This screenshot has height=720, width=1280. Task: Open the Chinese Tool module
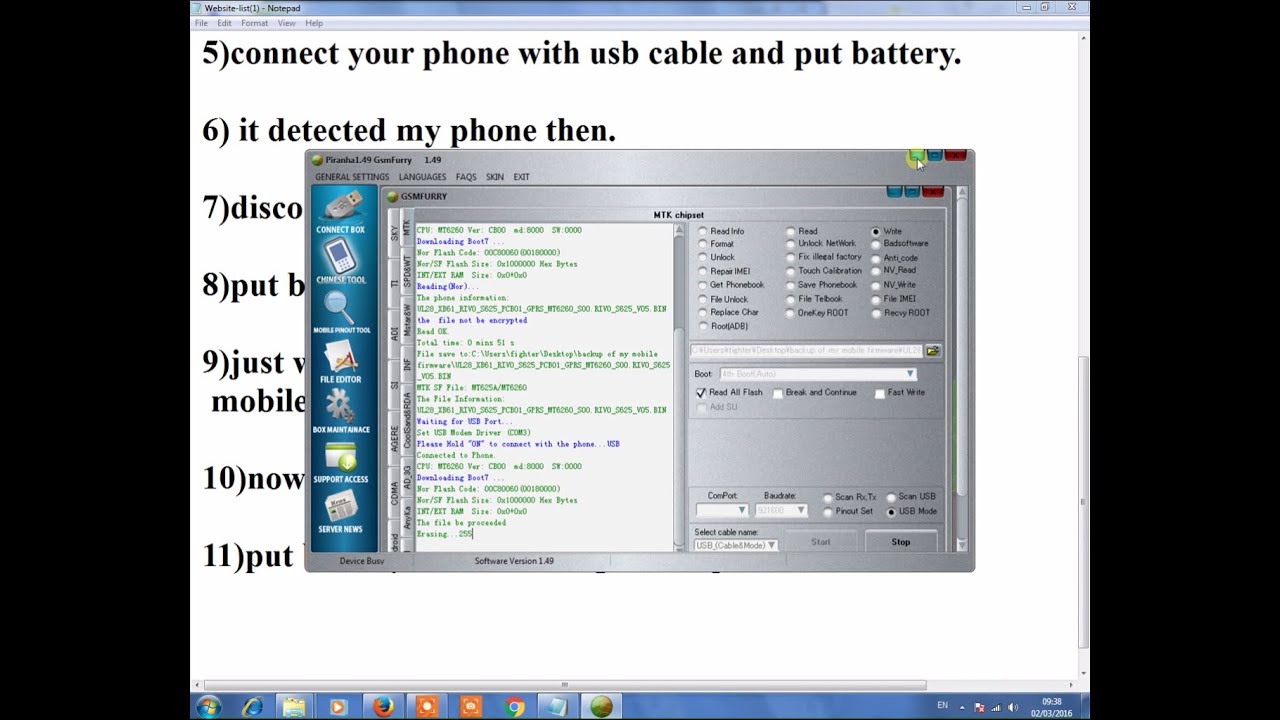pos(341,262)
